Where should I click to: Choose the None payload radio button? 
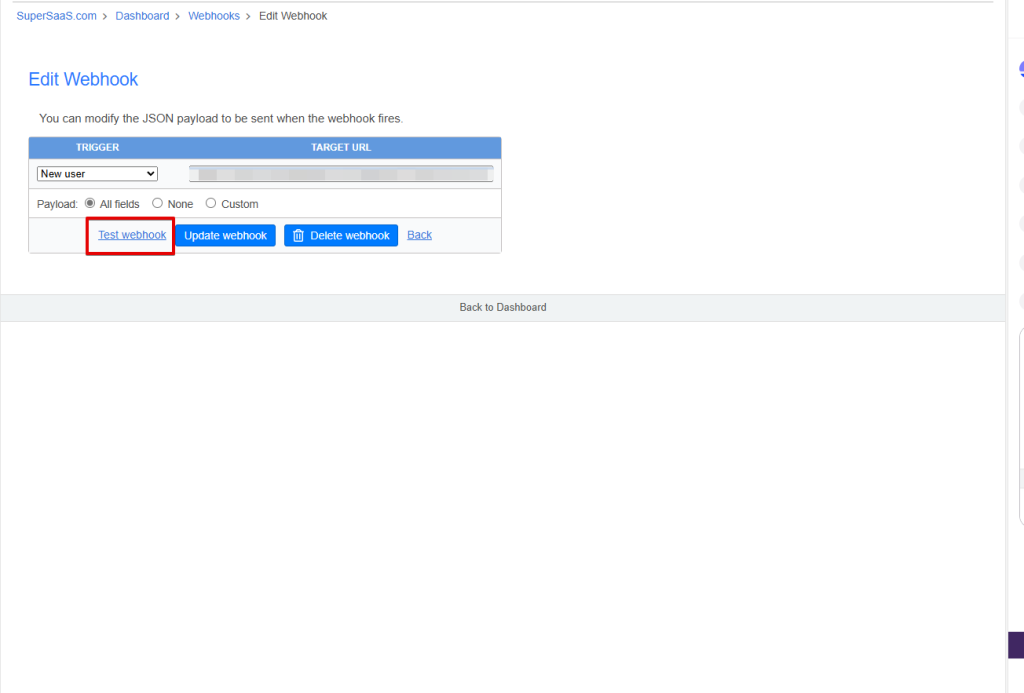click(x=157, y=203)
